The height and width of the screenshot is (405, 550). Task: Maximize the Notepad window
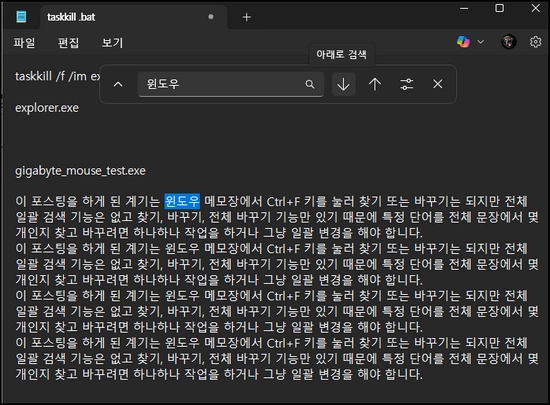click(x=499, y=8)
